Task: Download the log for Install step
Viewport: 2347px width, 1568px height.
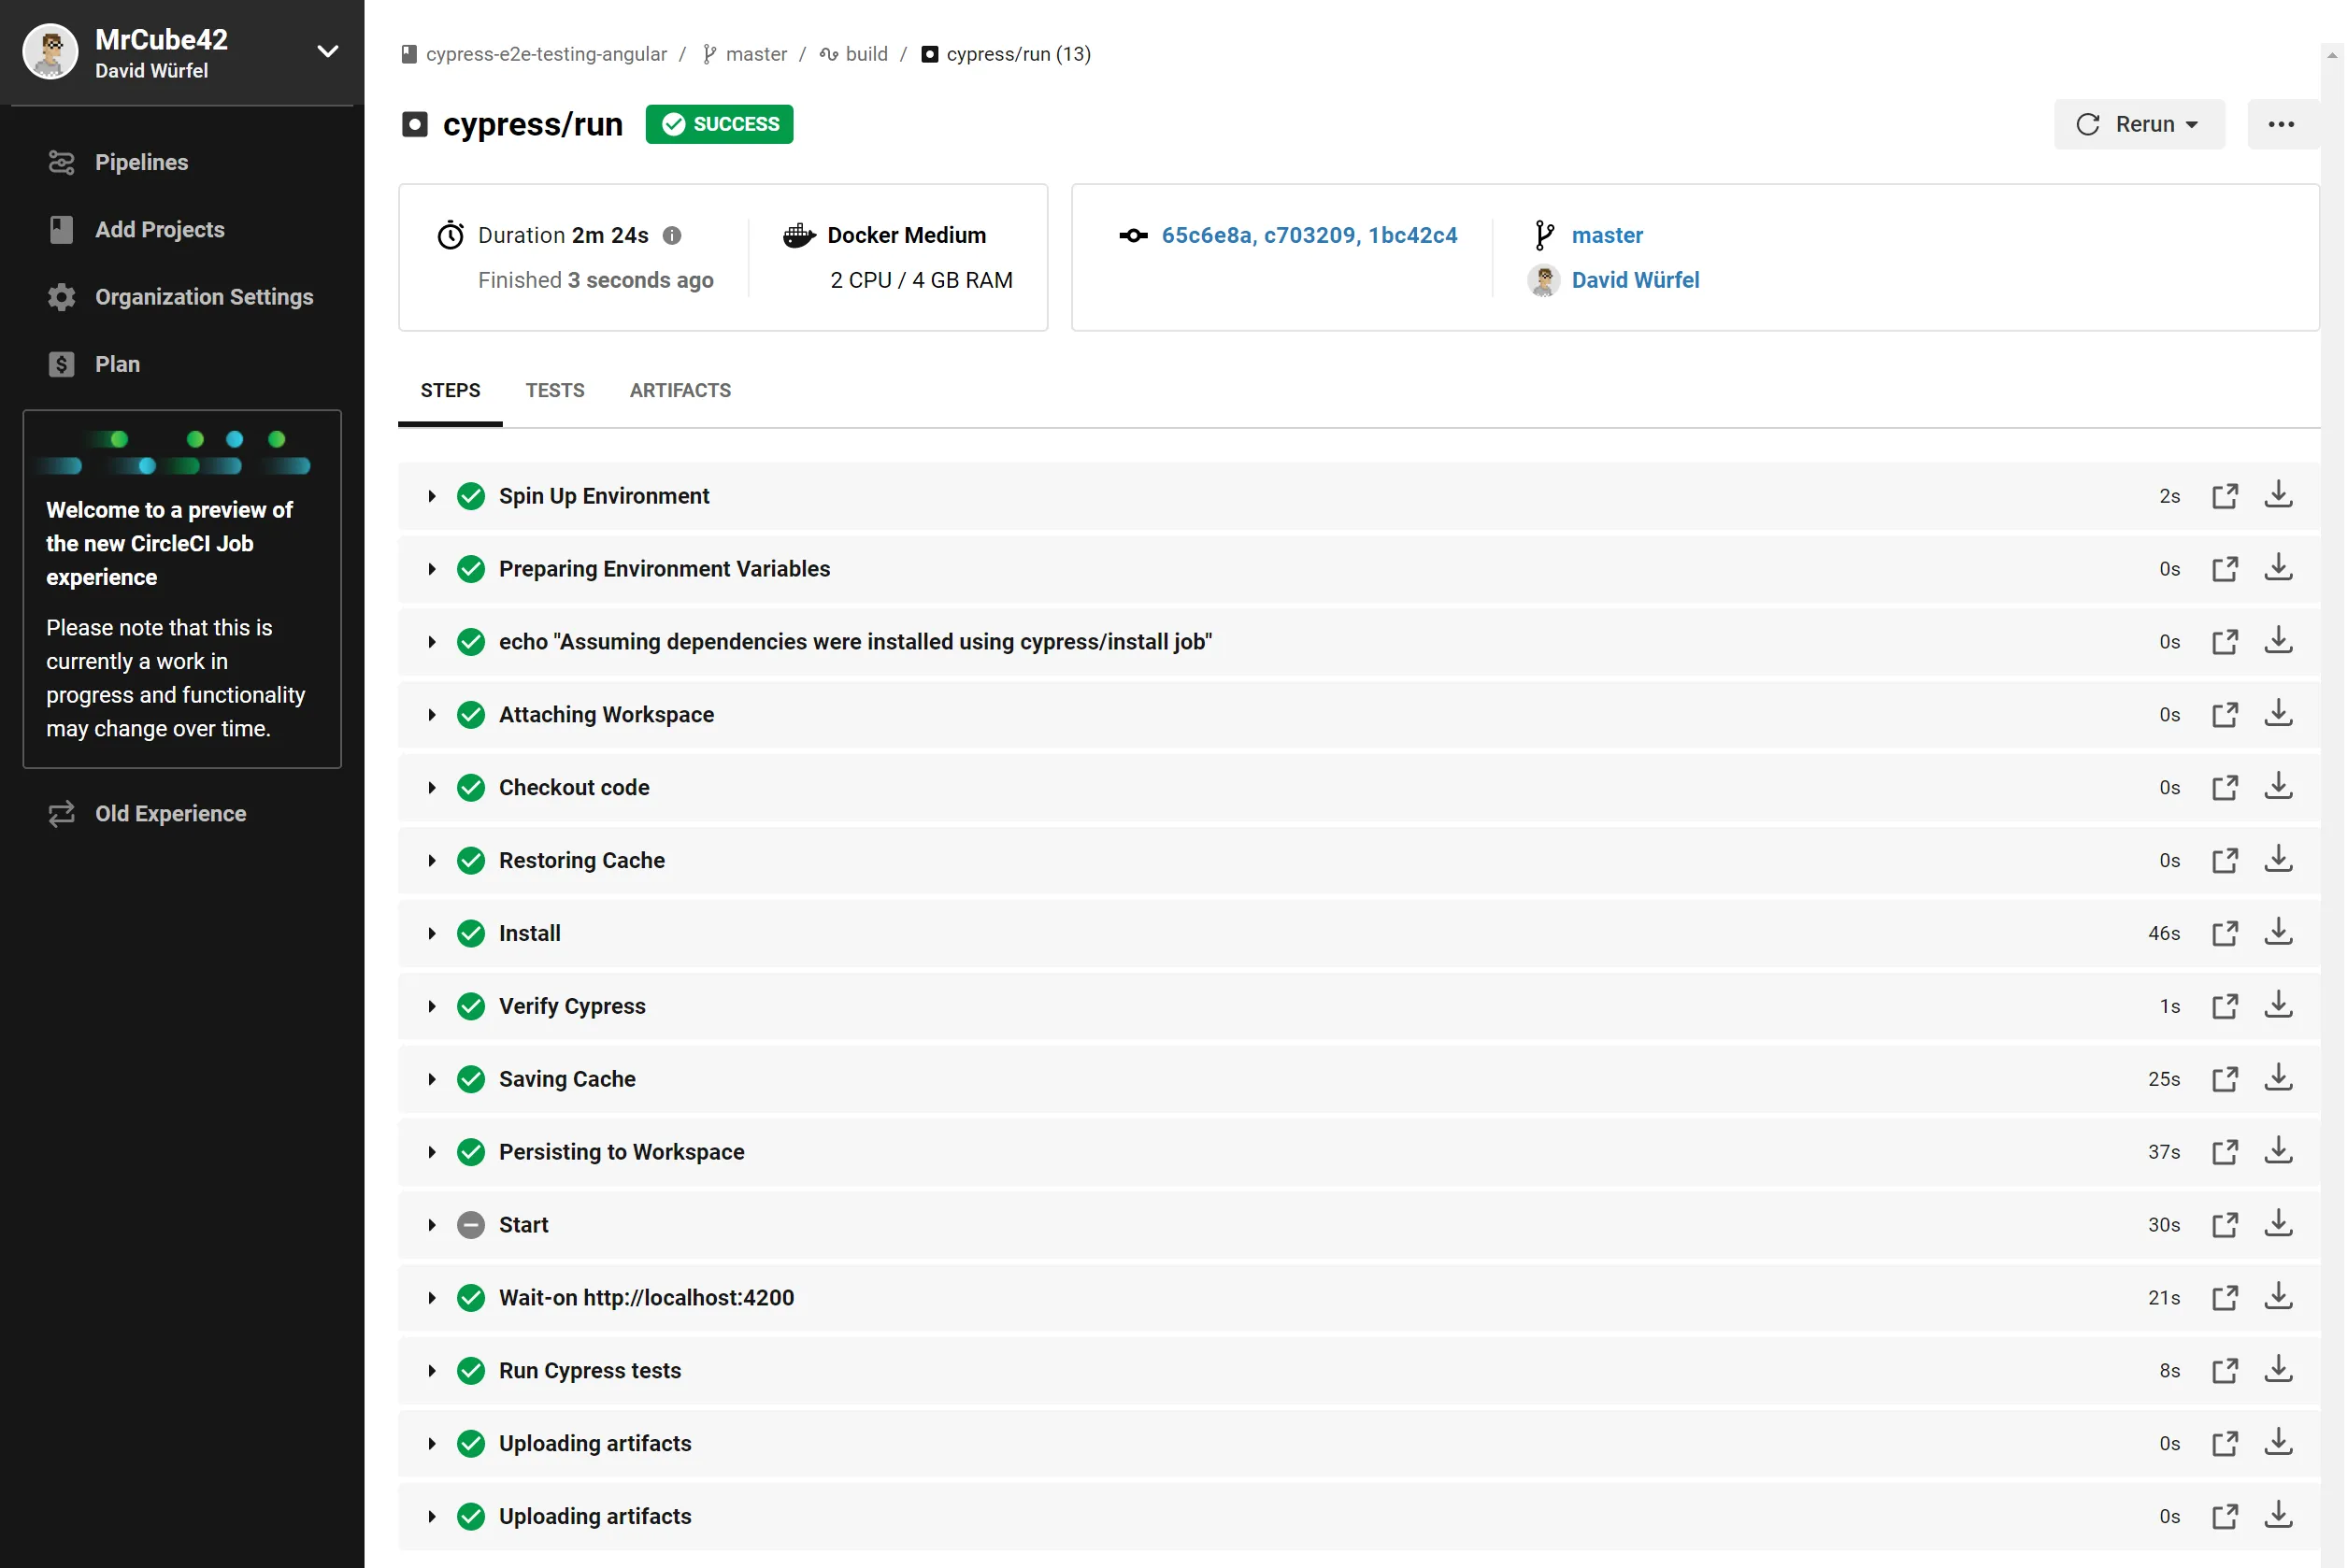Action: tap(2278, 932)
